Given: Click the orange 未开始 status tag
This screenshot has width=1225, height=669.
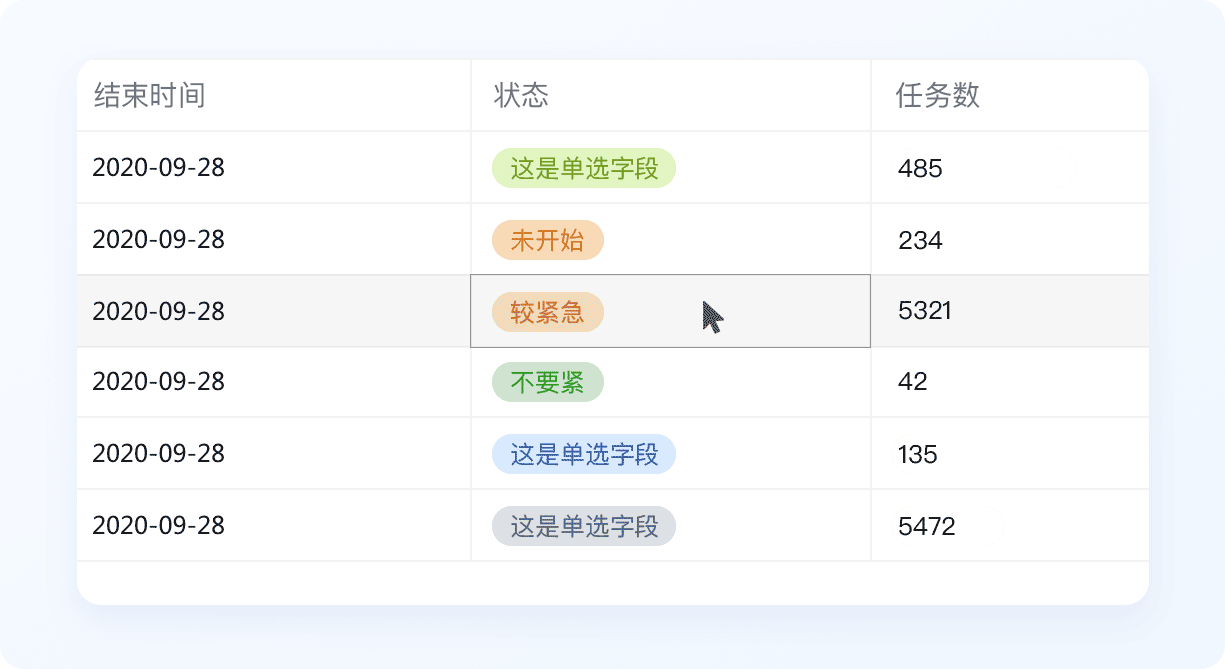Looking at the screenshot, I should 547,240.
